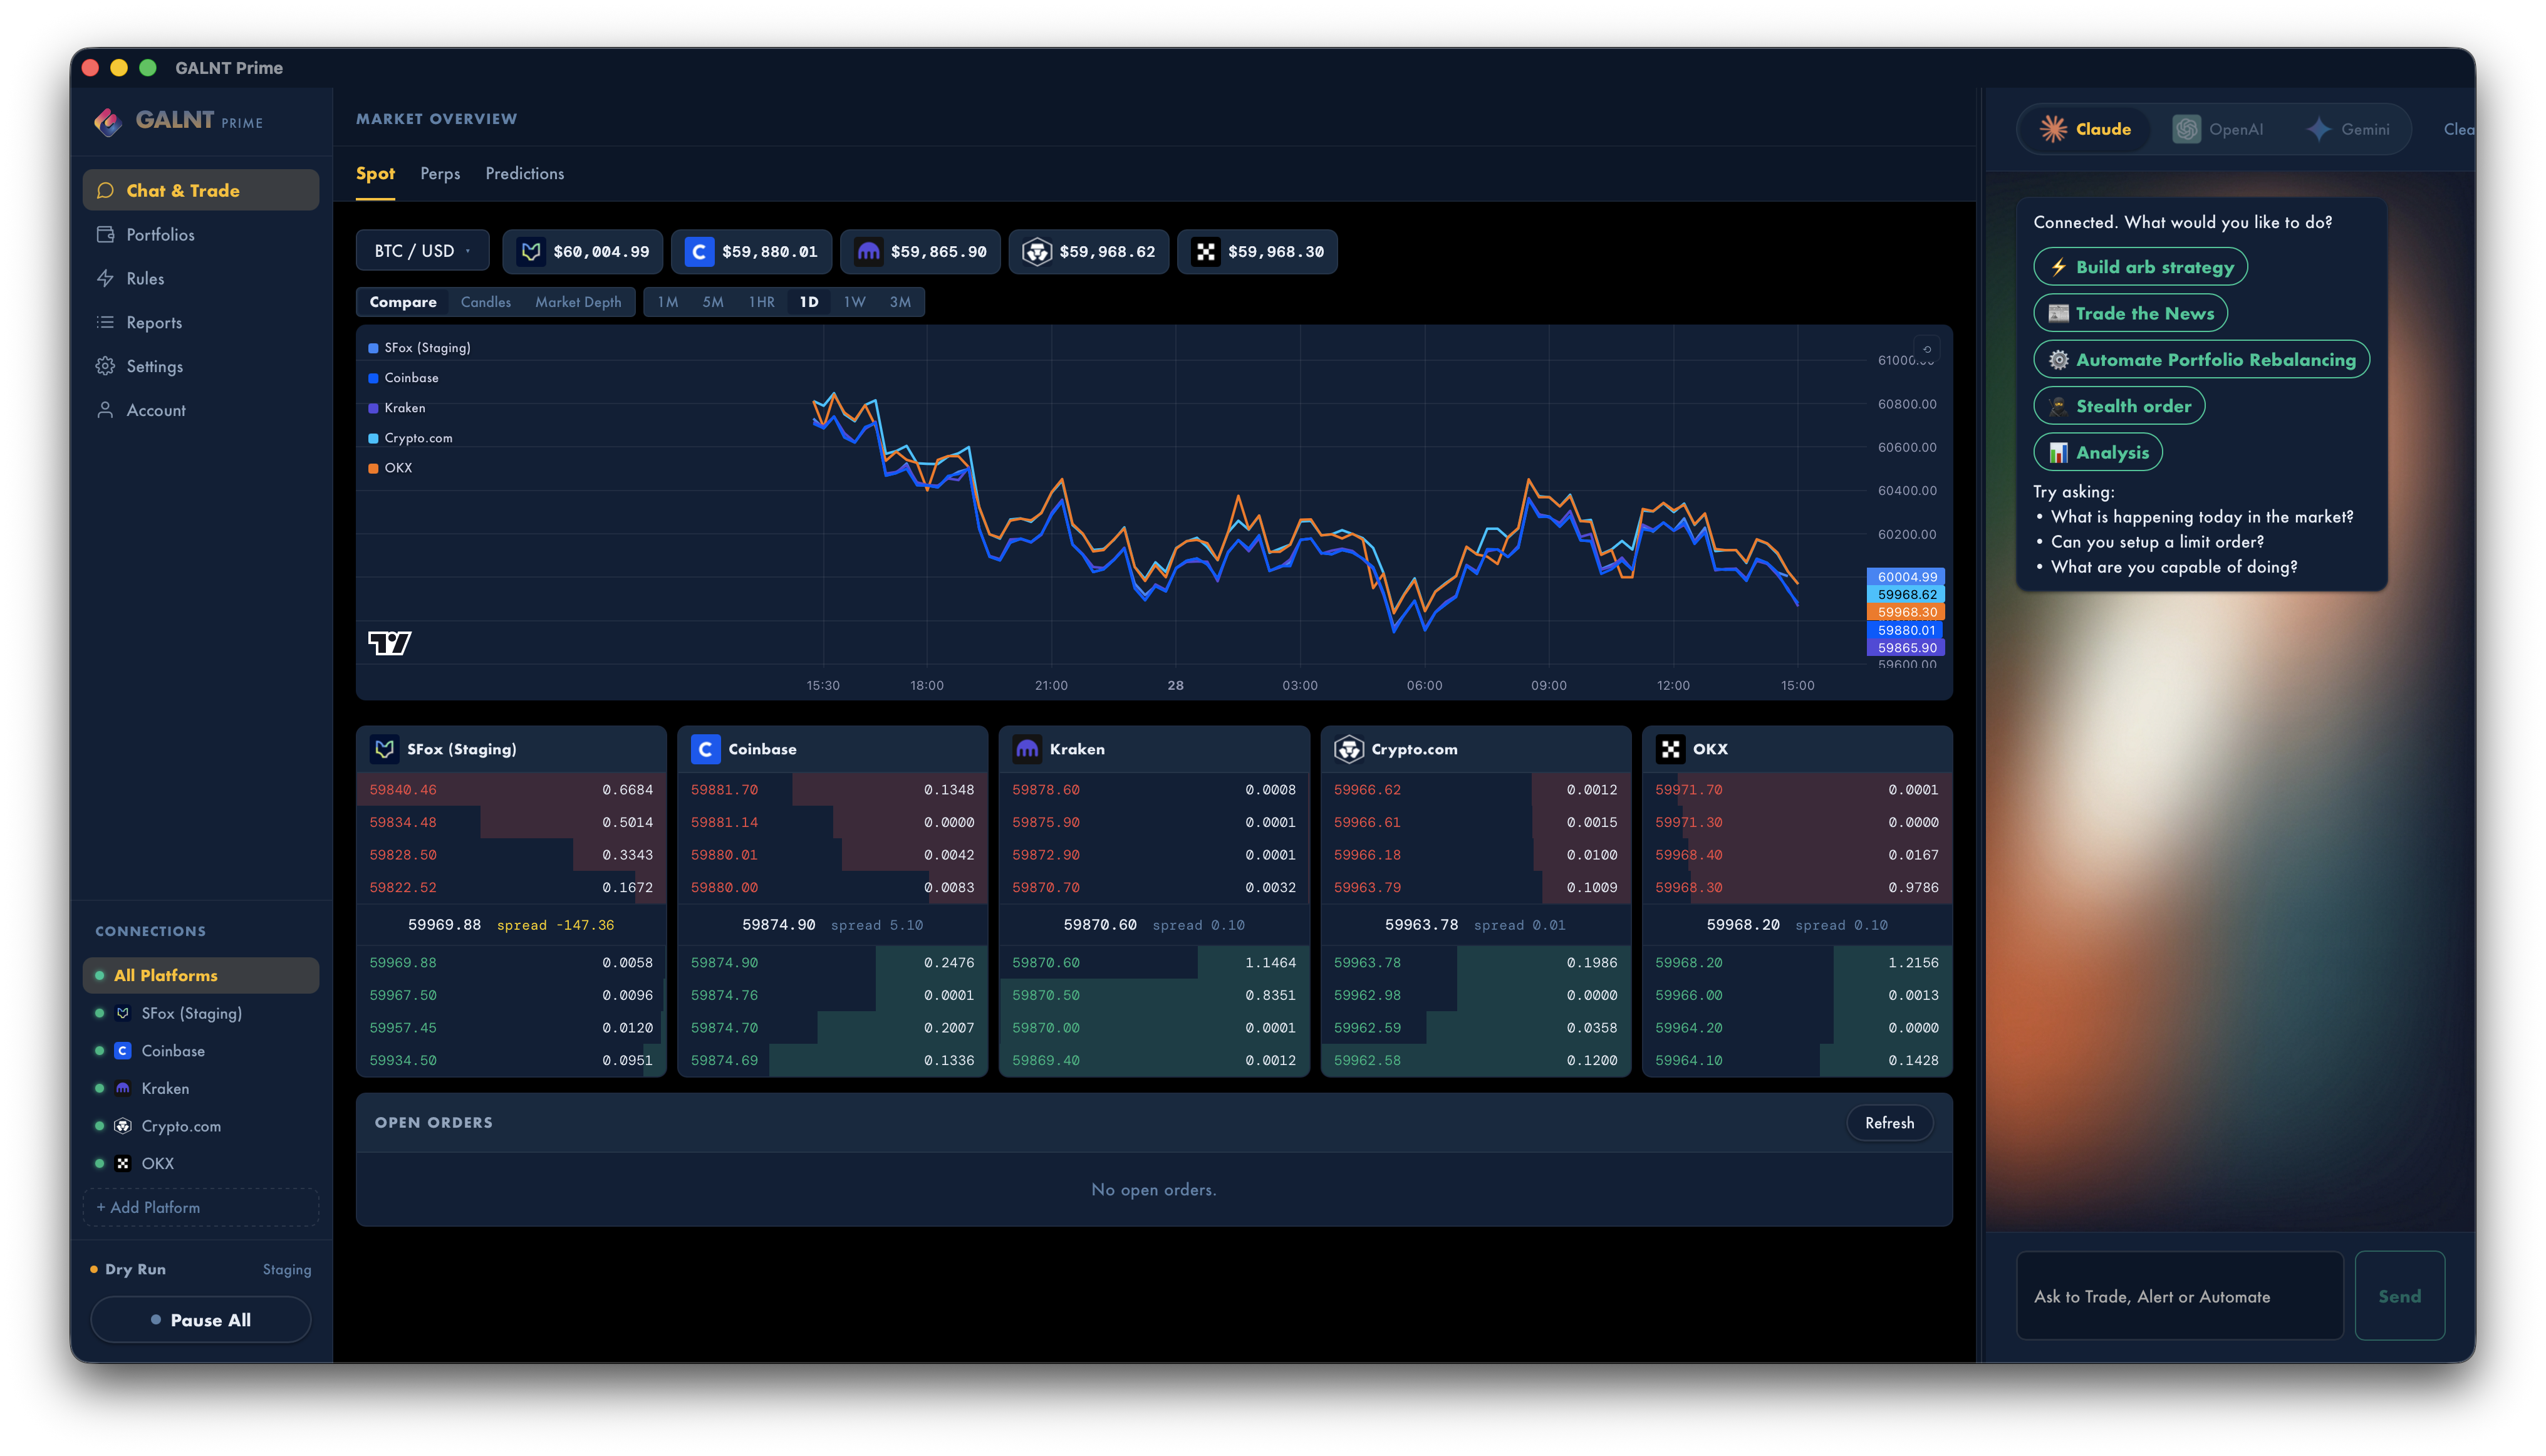Click the Pause All button
This screenshot has width=2546, height=1456.
[201, 1320]
